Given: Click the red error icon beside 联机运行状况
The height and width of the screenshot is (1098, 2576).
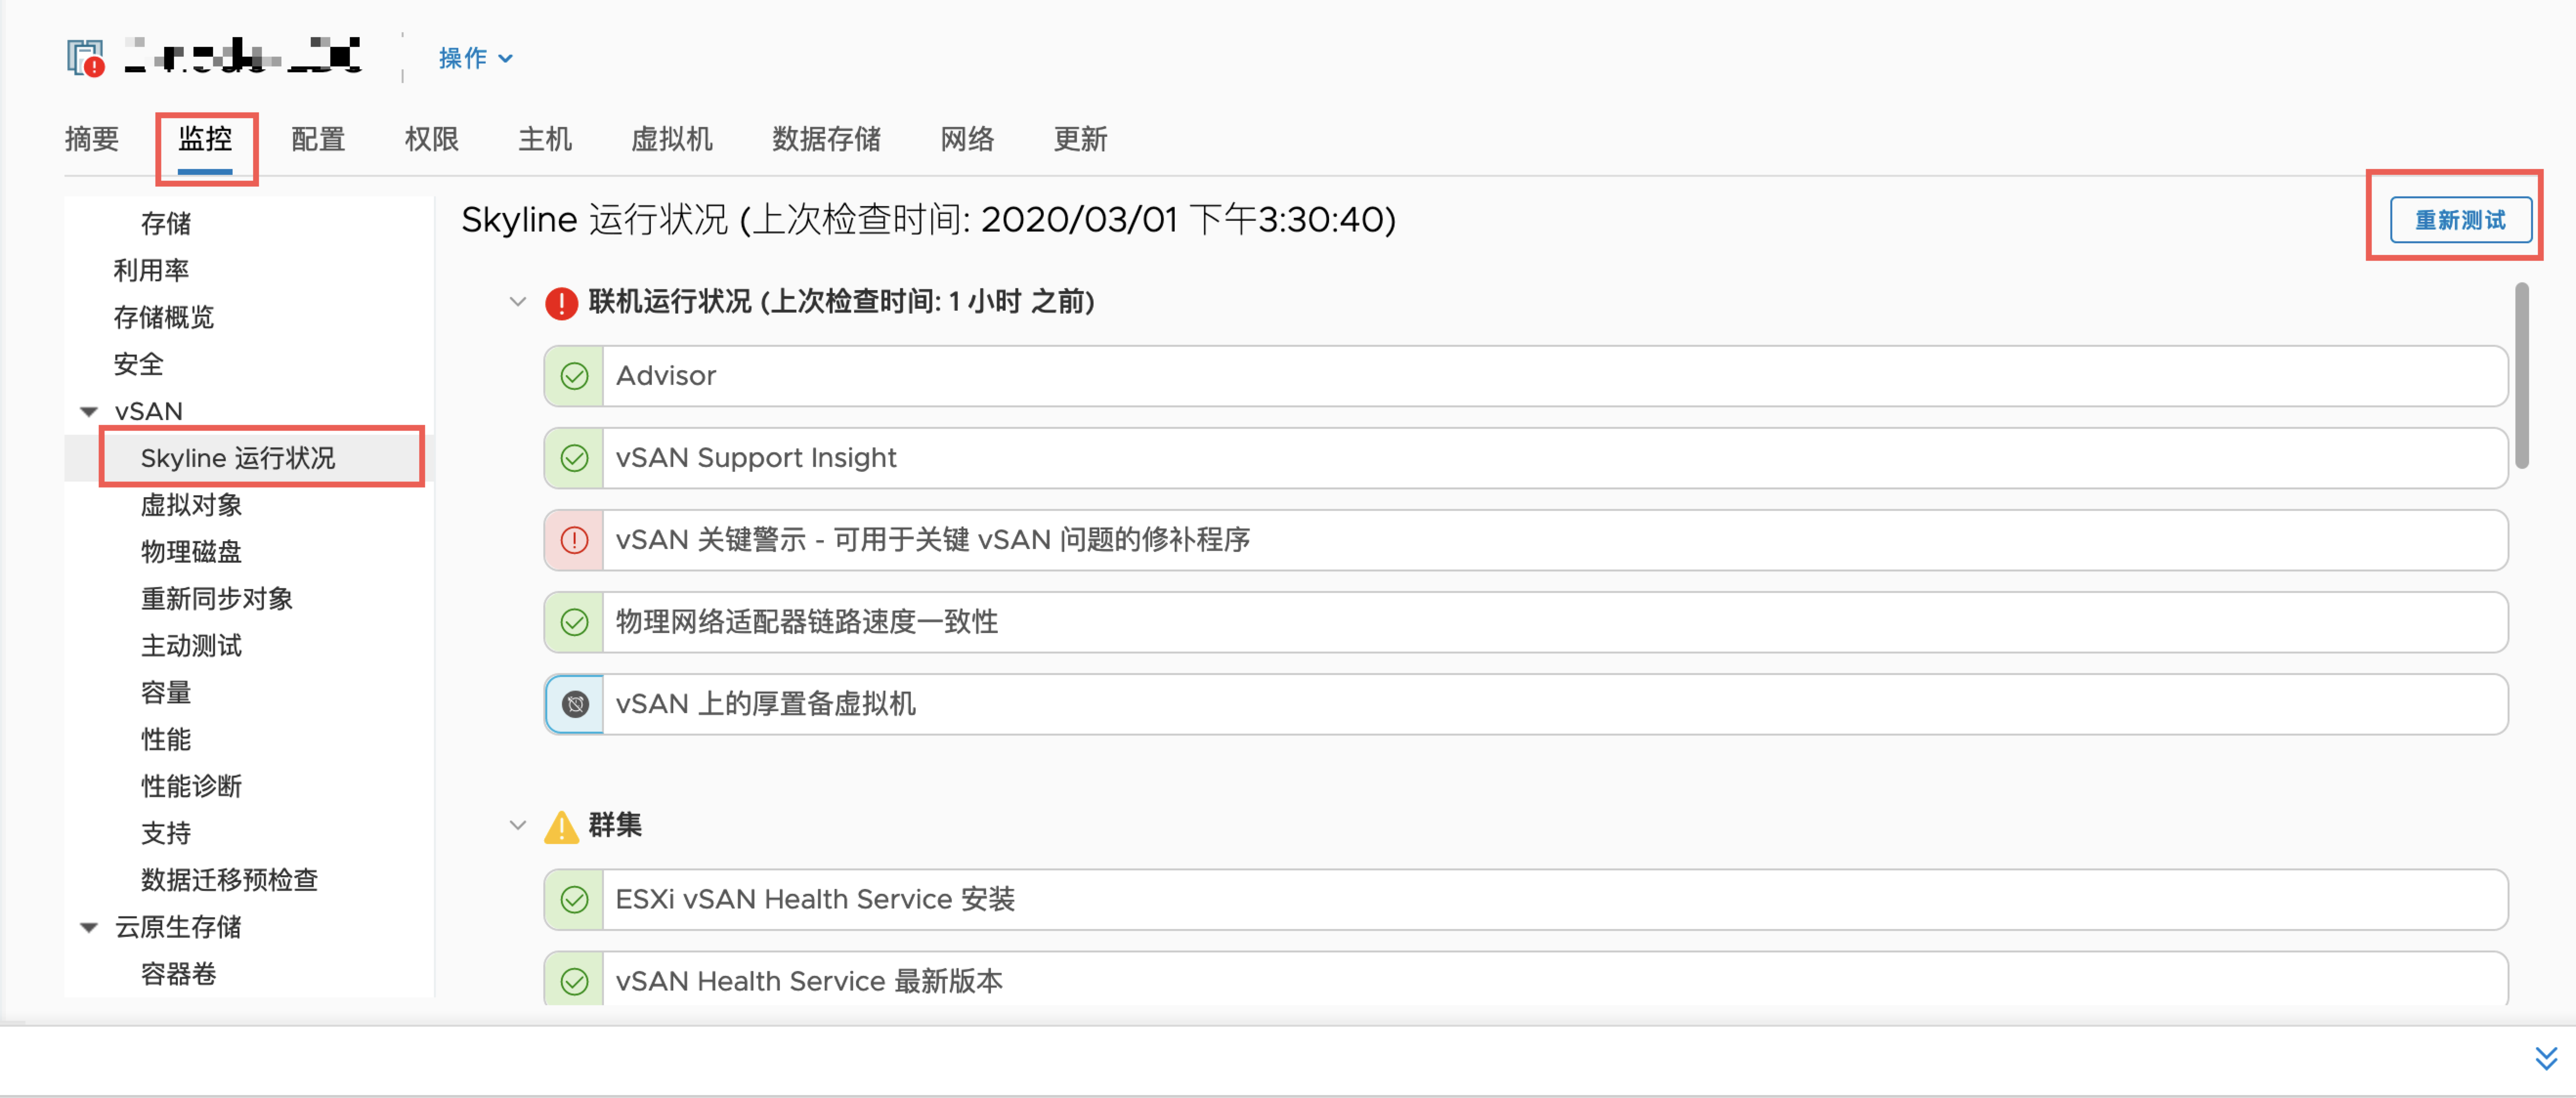Looking at the screenshot, I should pyautogui.click(x=561, y=302).
